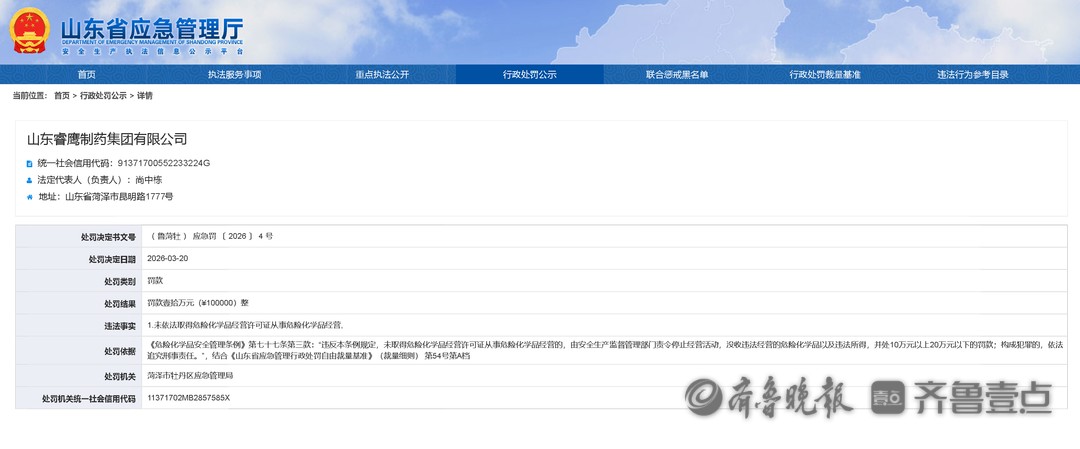Click the national emblem logo in header

coord(29,31)
